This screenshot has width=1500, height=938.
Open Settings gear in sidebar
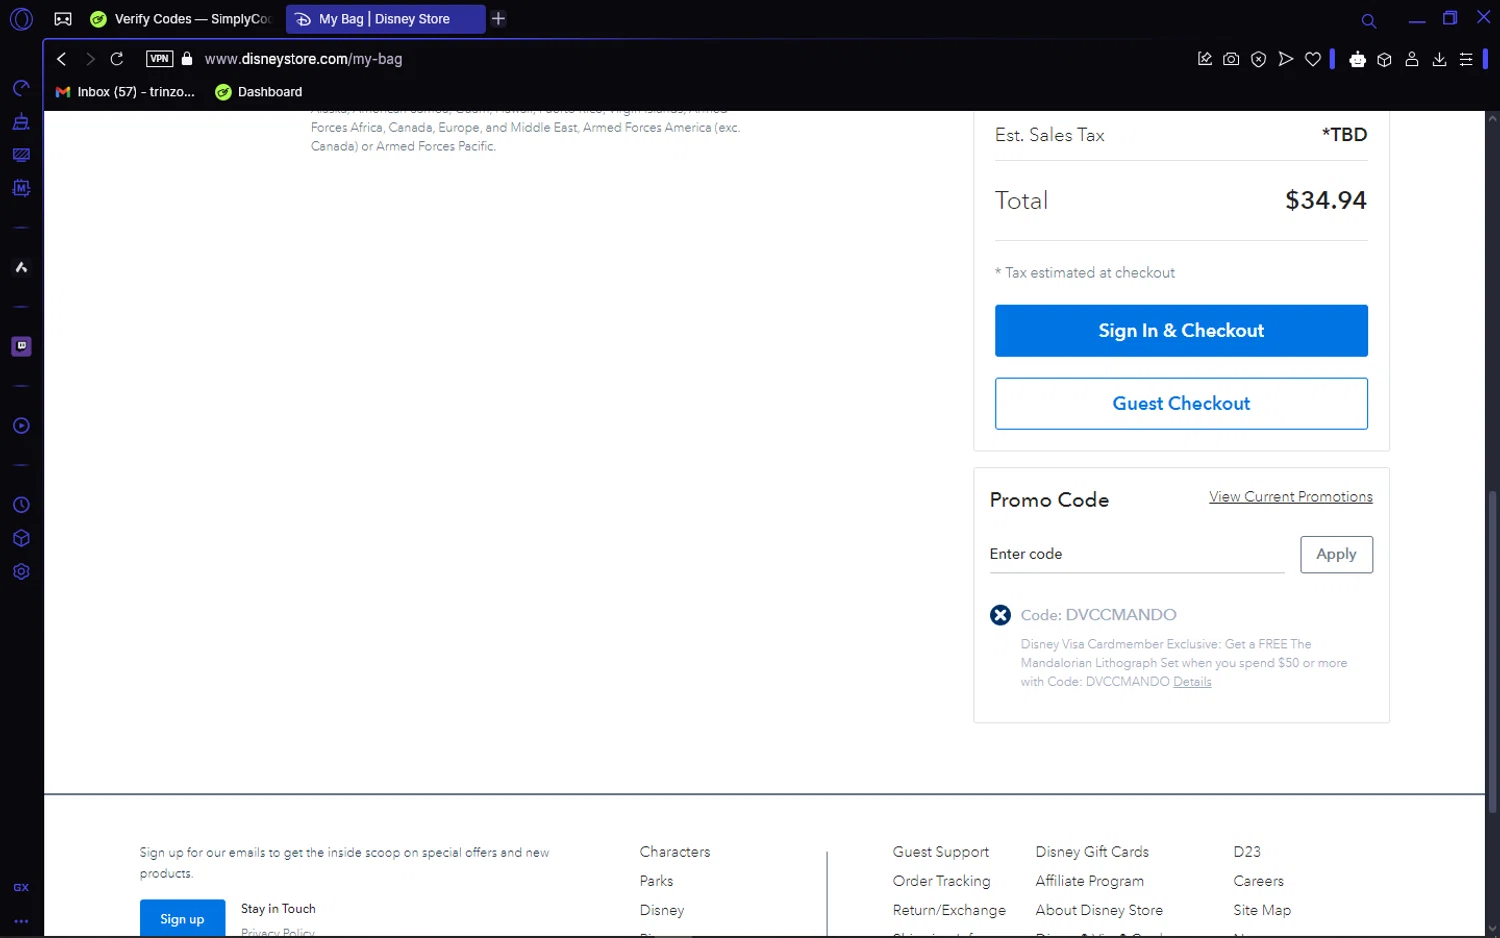click(21, 572)
